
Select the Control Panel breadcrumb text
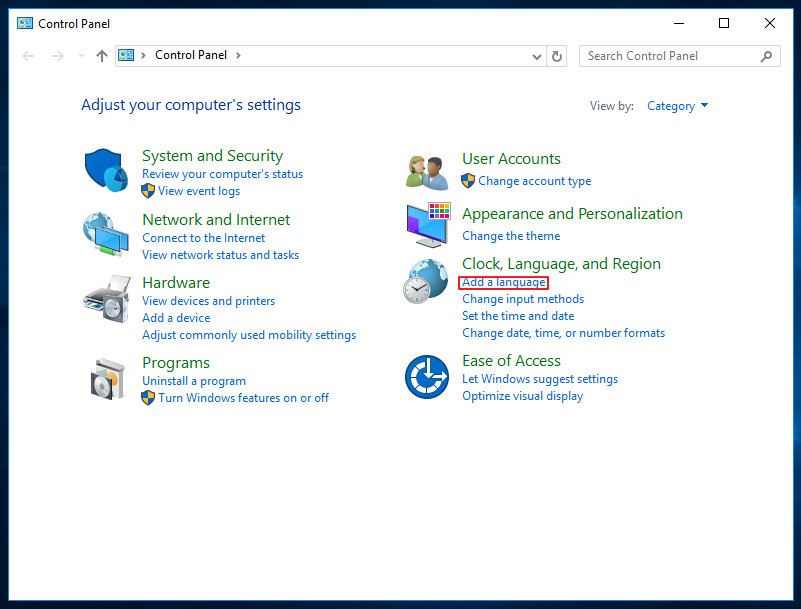coord(191,55)
